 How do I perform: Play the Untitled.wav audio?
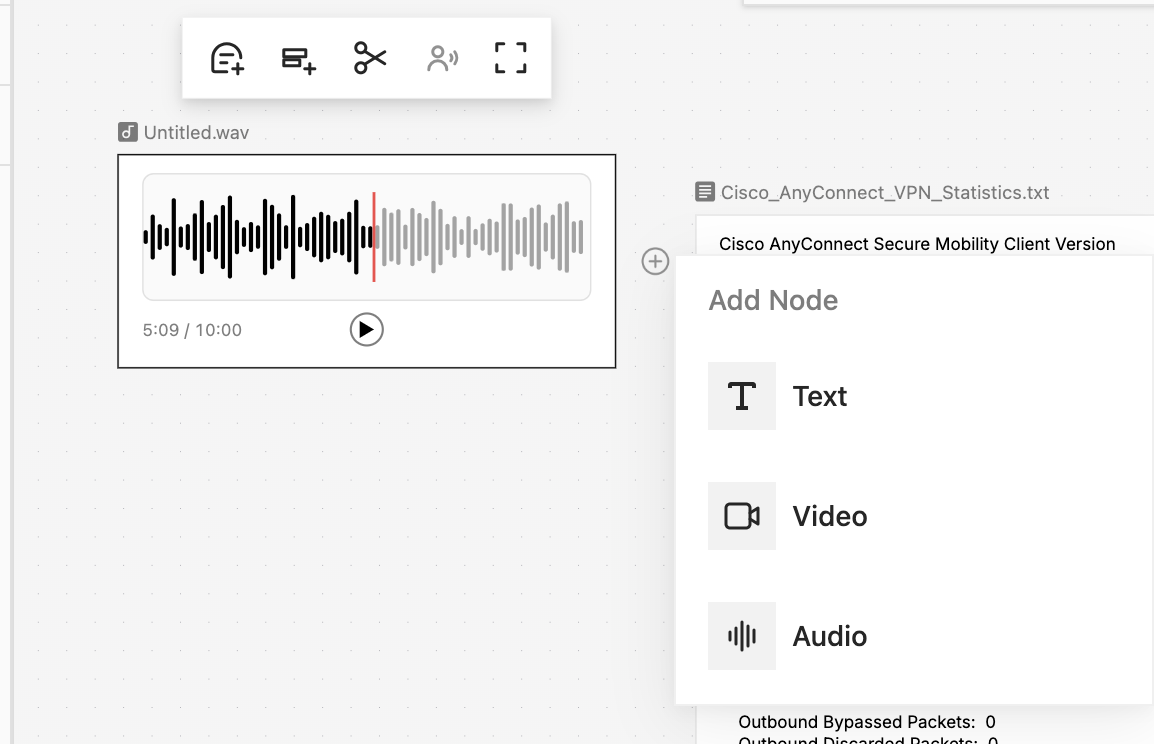click(x=367, y=330)
